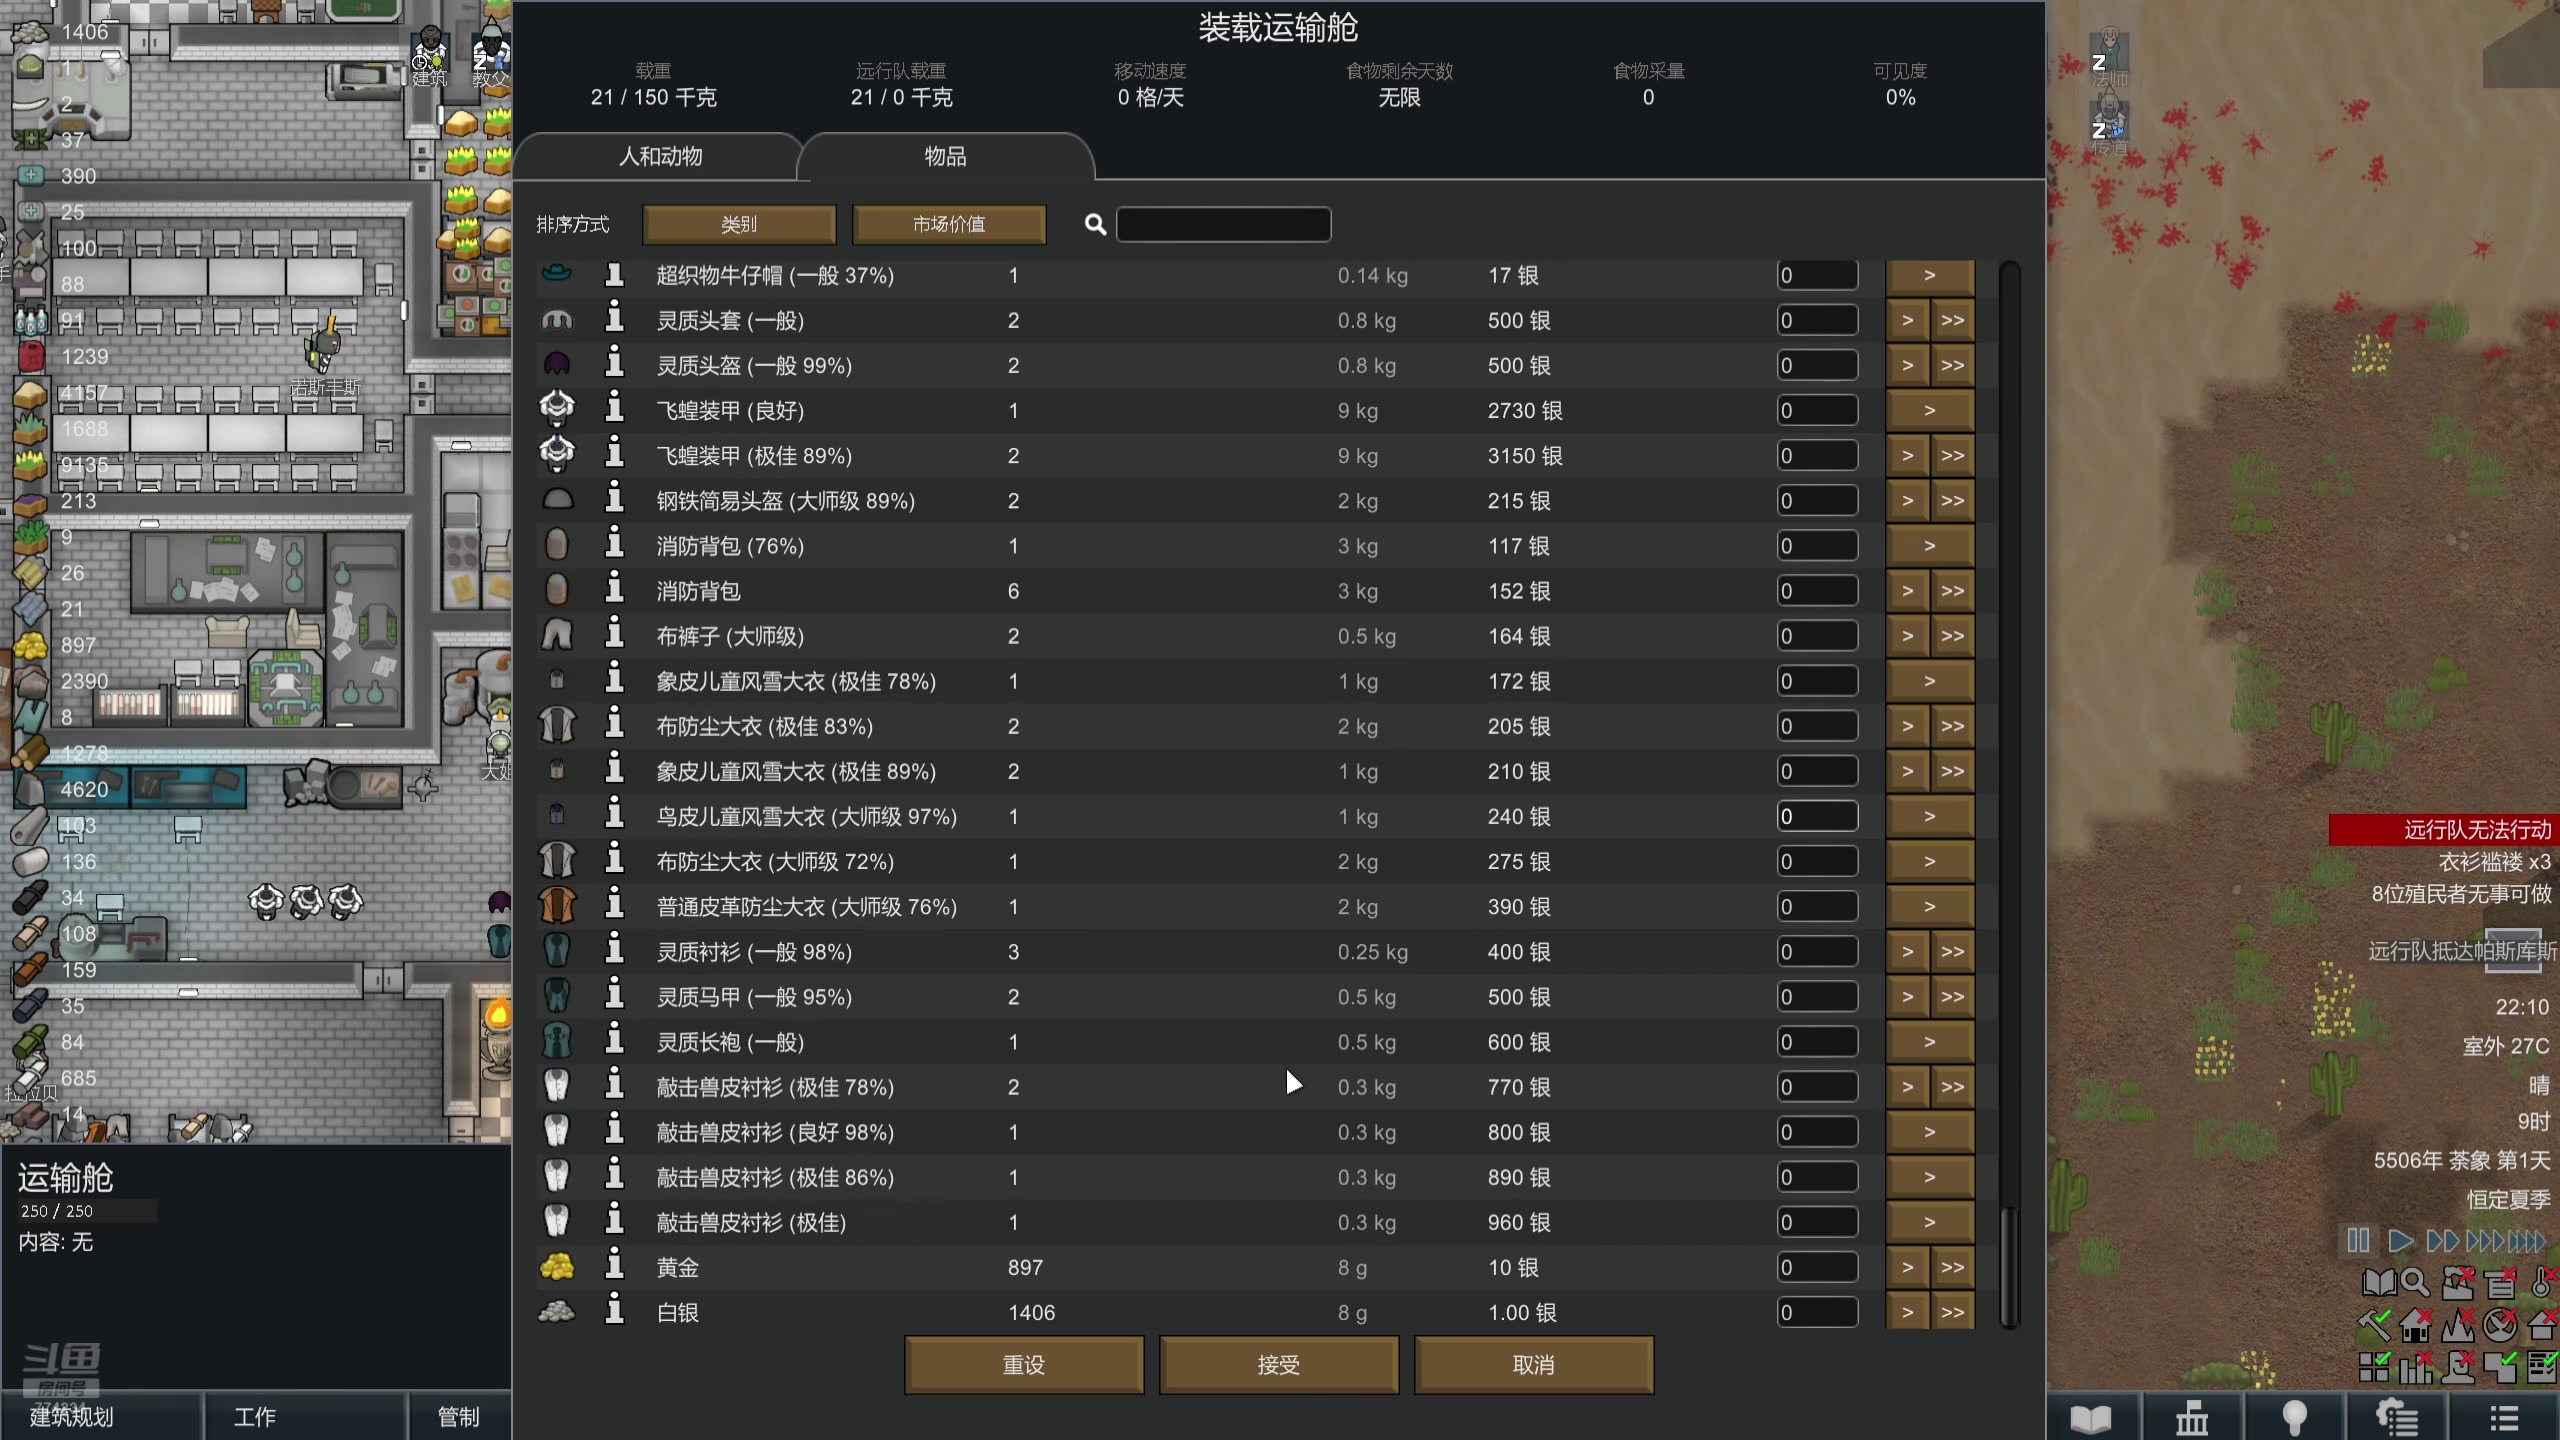Add all 黄金 with >> button
The width and height of the screenshot is (2560, 1440).
(x=1952, y=1267)
